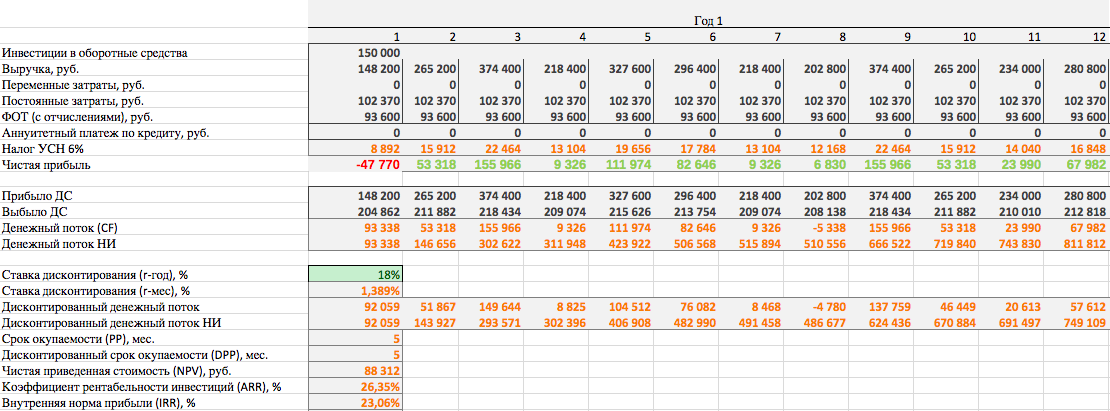Click the value next to 'Срок окупаемости (PP)'
Viewport: 1110px width, 411px height.
380,339
